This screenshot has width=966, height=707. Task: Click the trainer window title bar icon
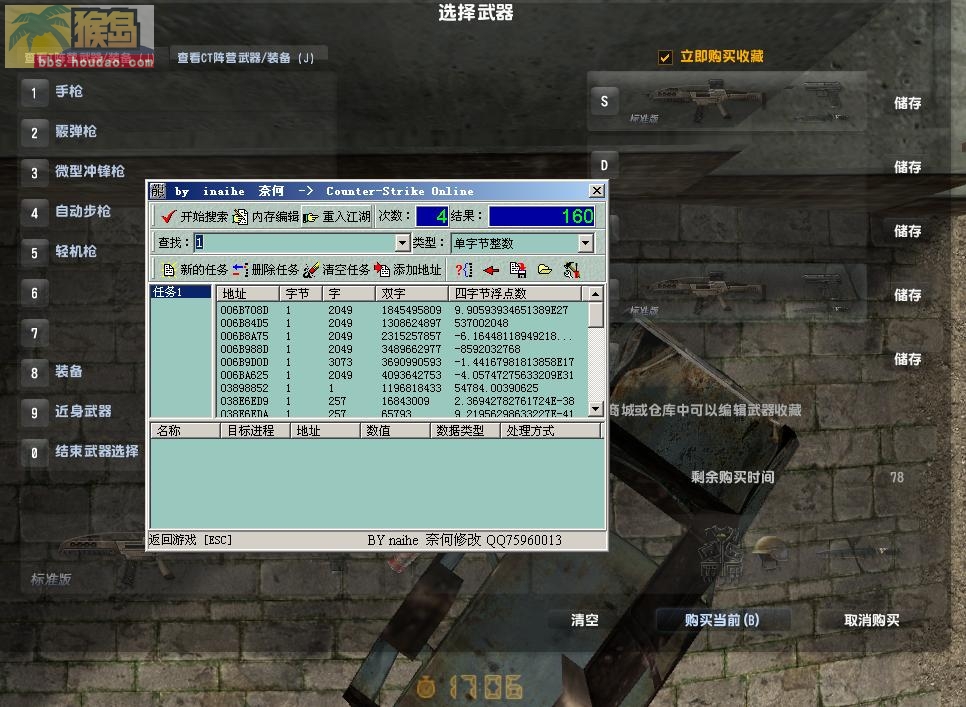158,191
